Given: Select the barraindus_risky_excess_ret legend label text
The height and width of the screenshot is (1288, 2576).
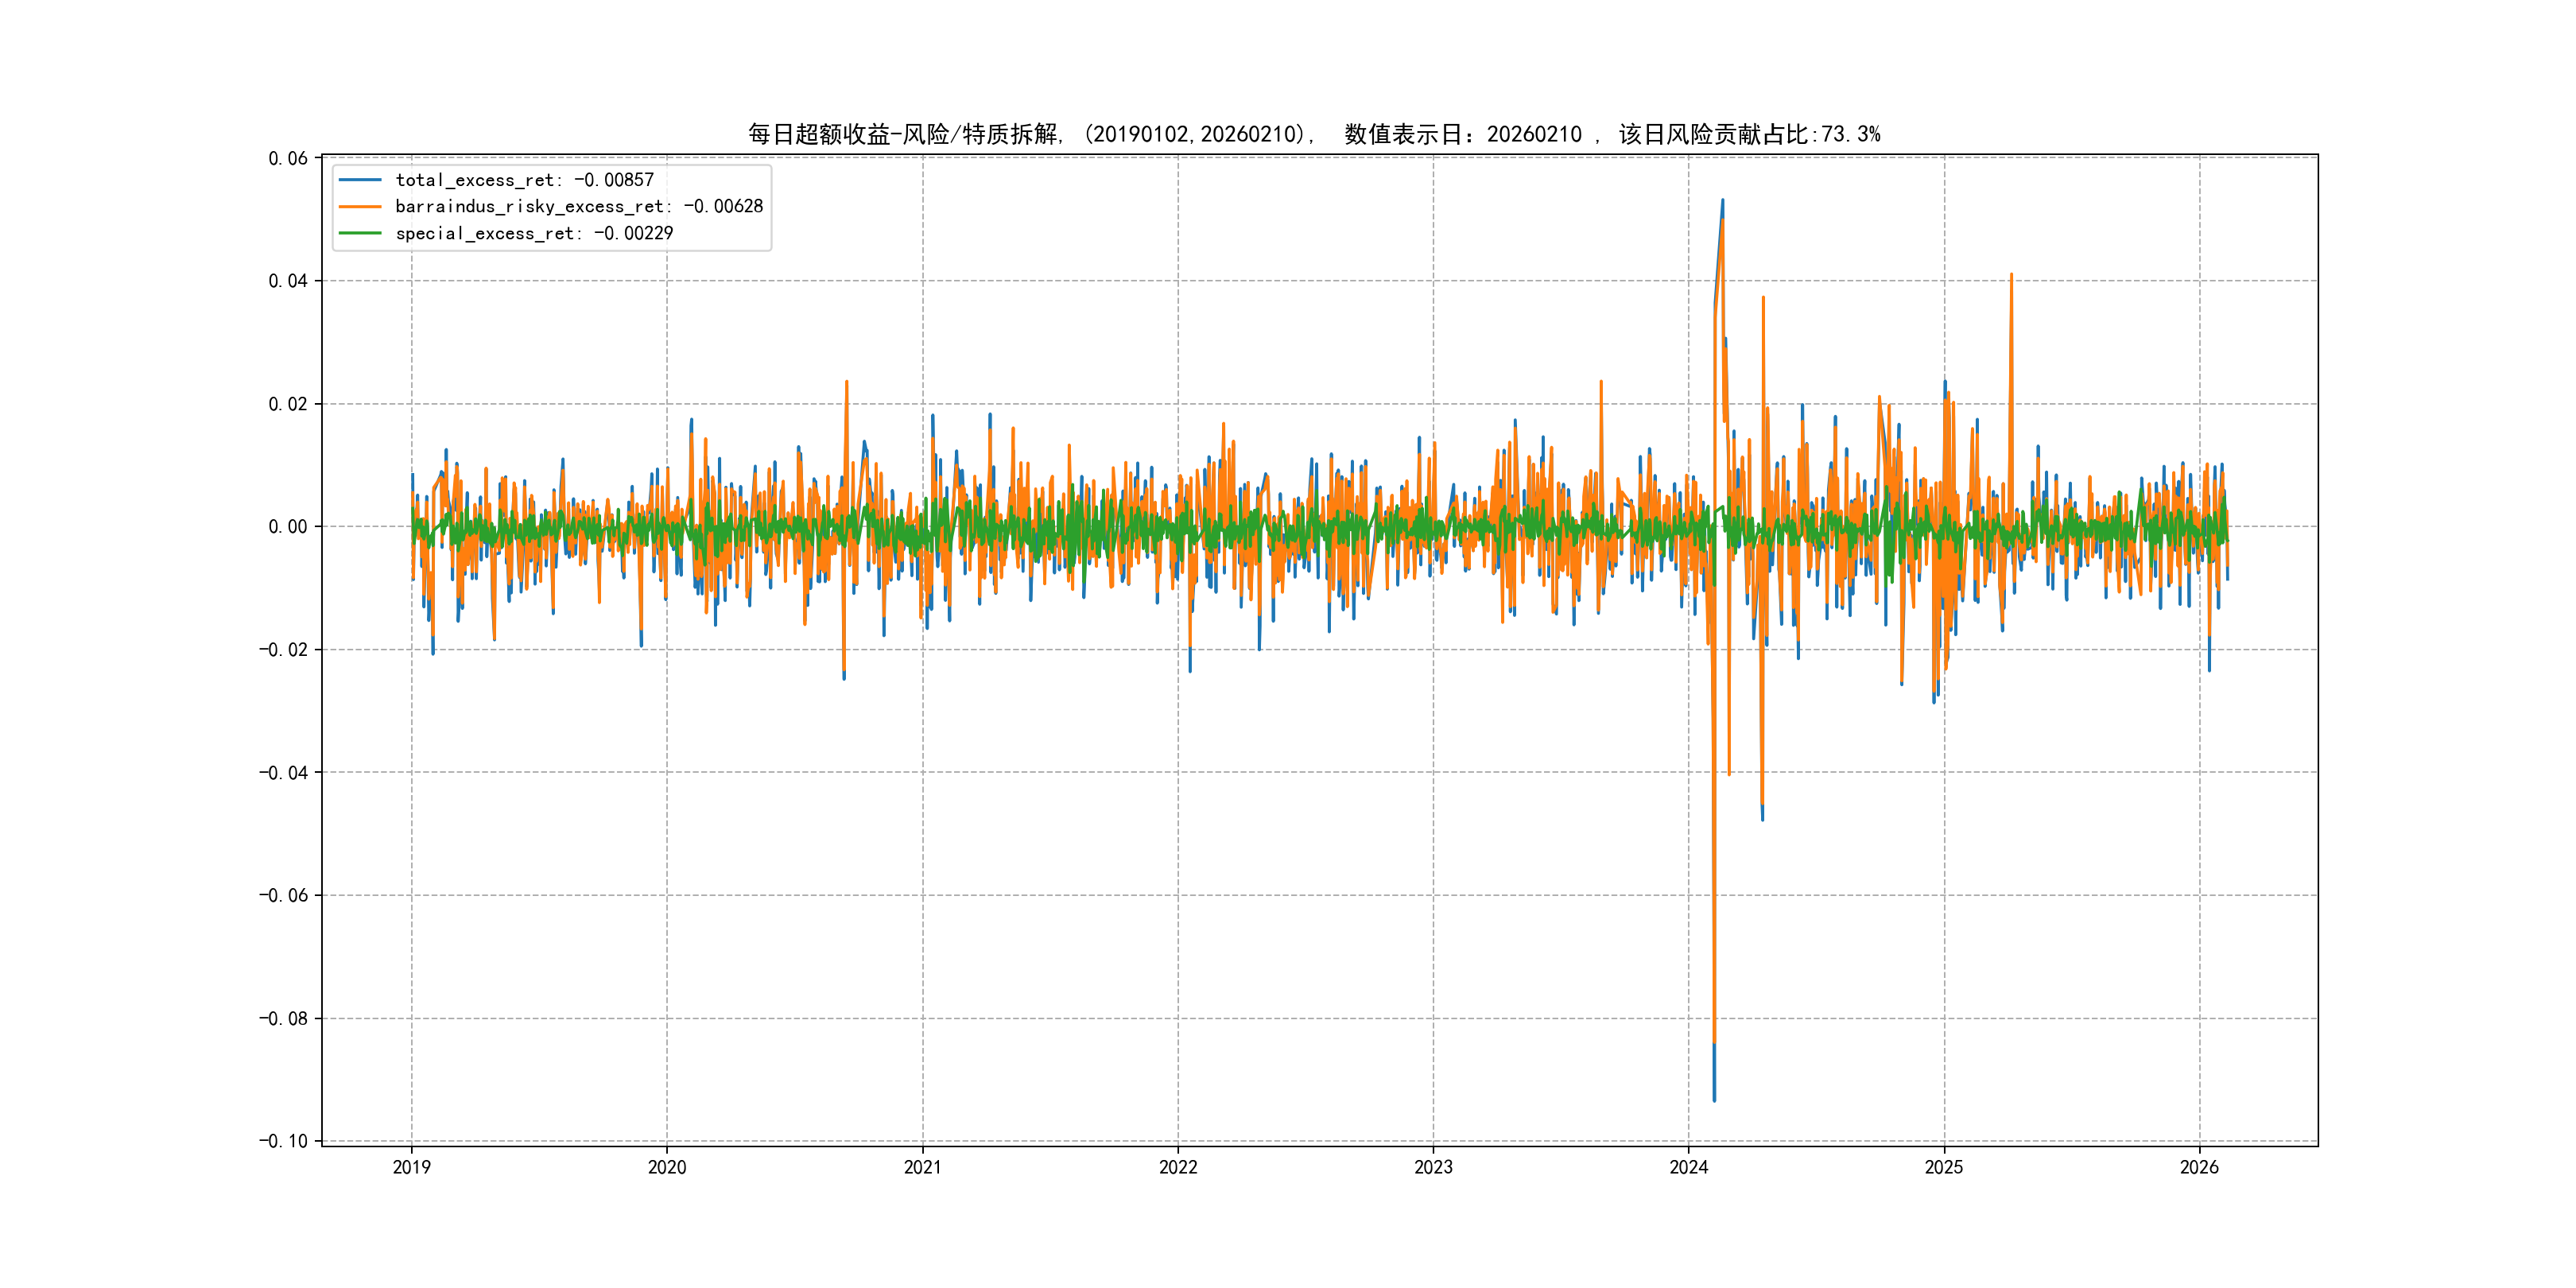Looking at the screenshot, I should [578, 207].
